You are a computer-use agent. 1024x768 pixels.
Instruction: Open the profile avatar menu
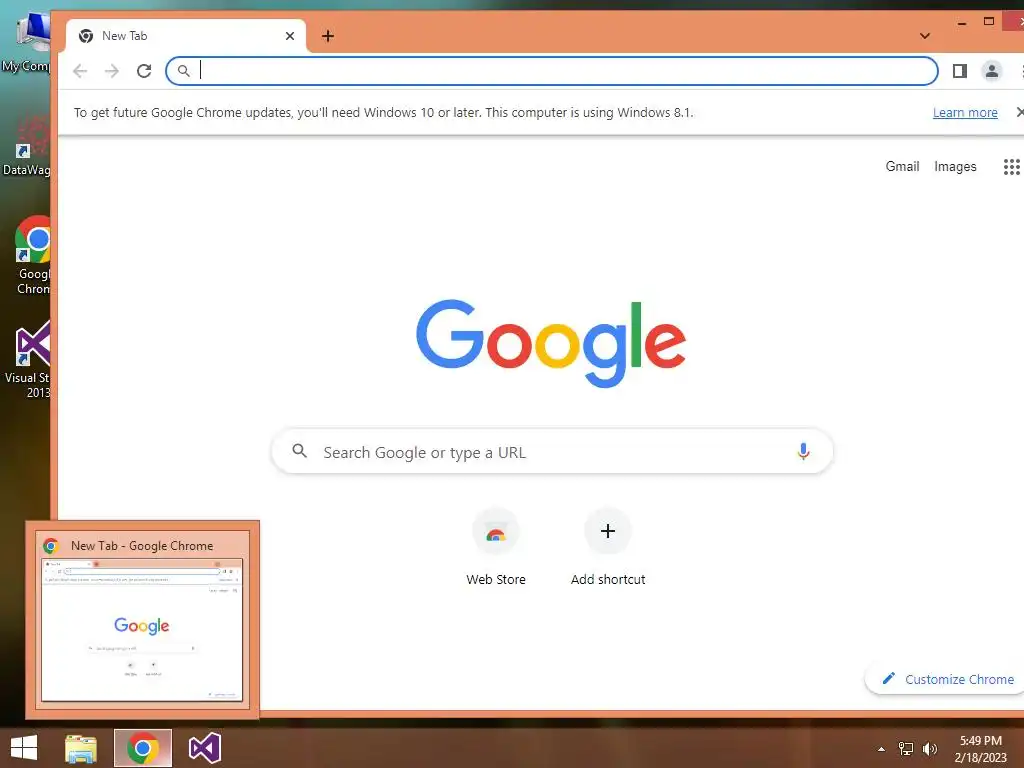click(991, 71)
